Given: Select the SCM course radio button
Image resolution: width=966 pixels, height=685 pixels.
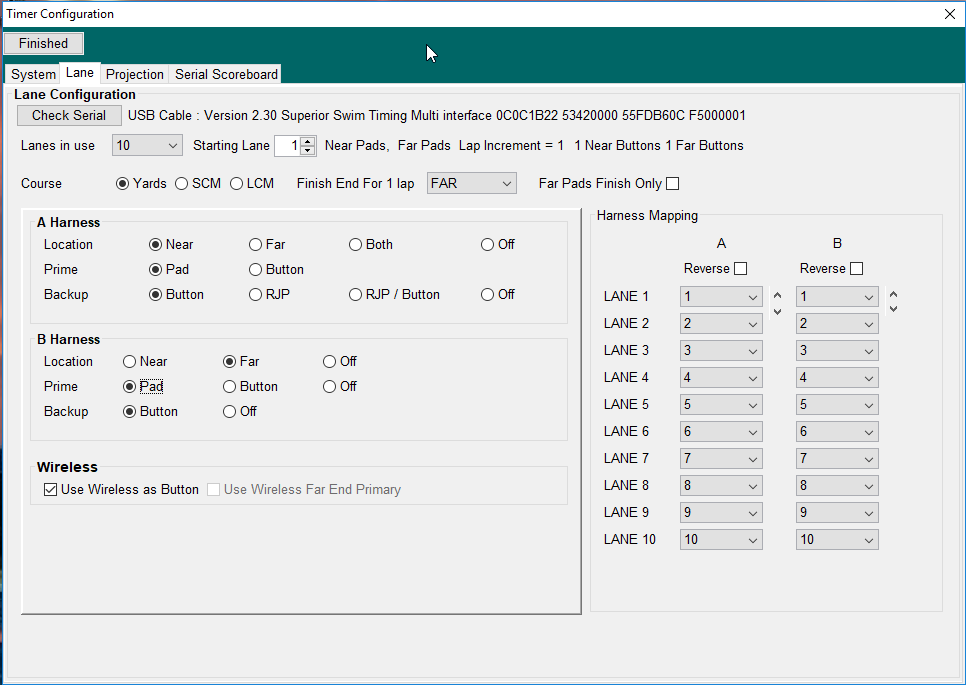Looking at the screenshot, I should (182, 184).
